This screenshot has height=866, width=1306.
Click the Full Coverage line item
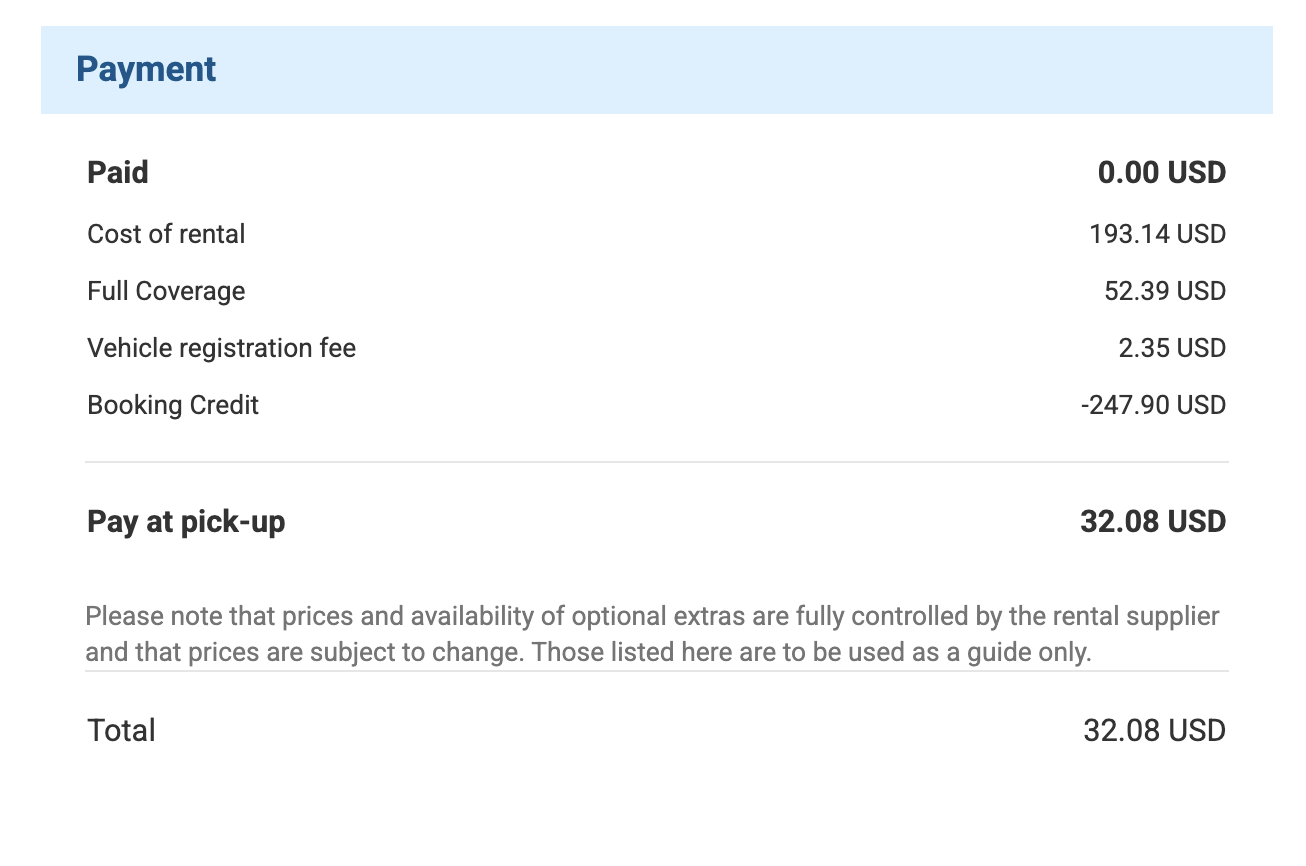pos(166,291)
